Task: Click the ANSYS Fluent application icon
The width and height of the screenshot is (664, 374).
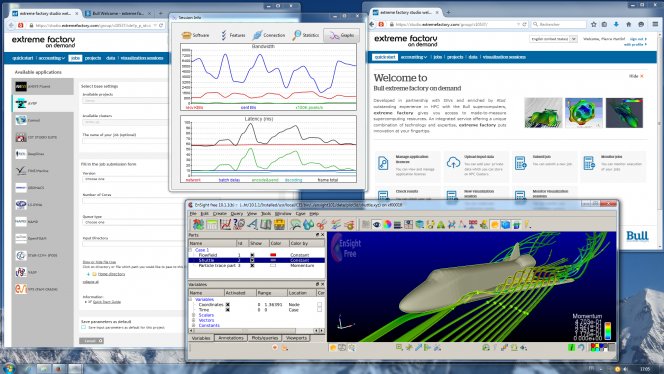Action: click(x=21, y=86)
